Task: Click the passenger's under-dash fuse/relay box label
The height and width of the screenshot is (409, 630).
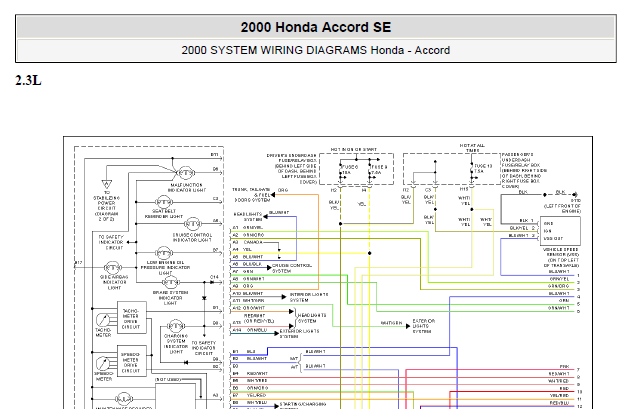Action: [x=524, y=170]
